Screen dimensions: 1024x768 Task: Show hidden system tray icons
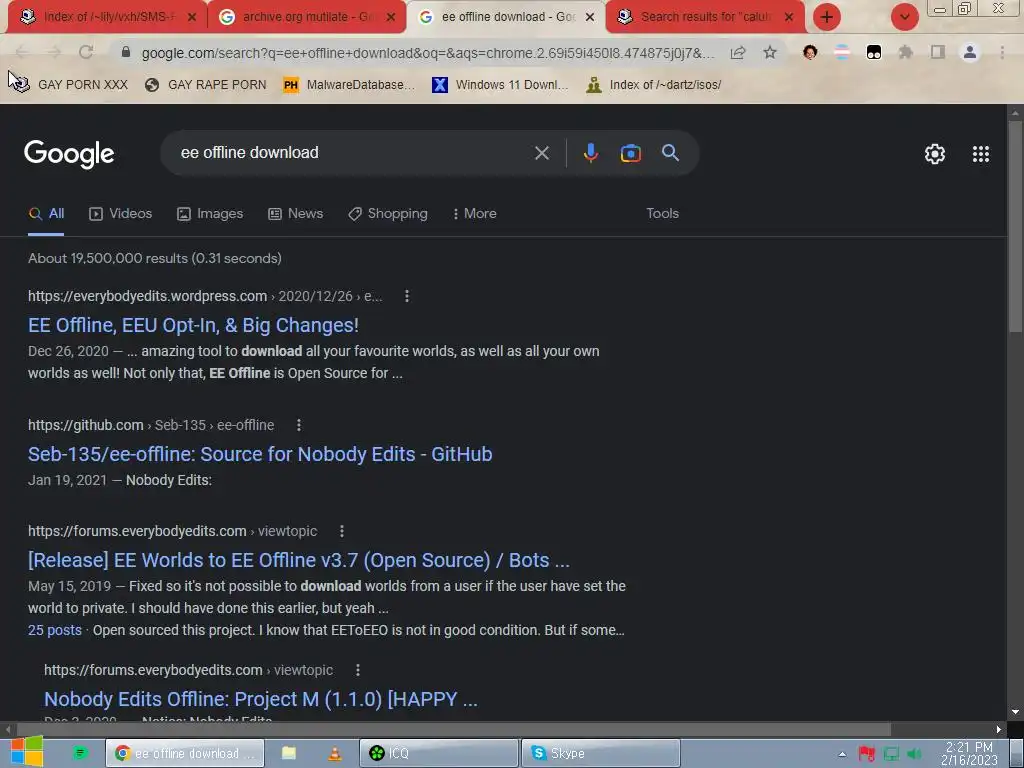pyautogui.click(x=842, y=754)
